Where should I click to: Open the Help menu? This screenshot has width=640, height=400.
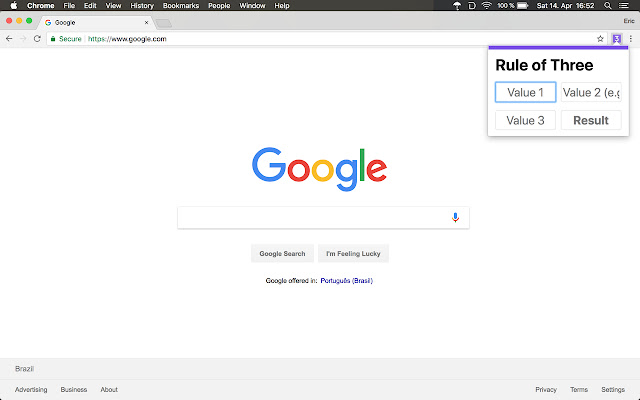[x=282, y=6]
